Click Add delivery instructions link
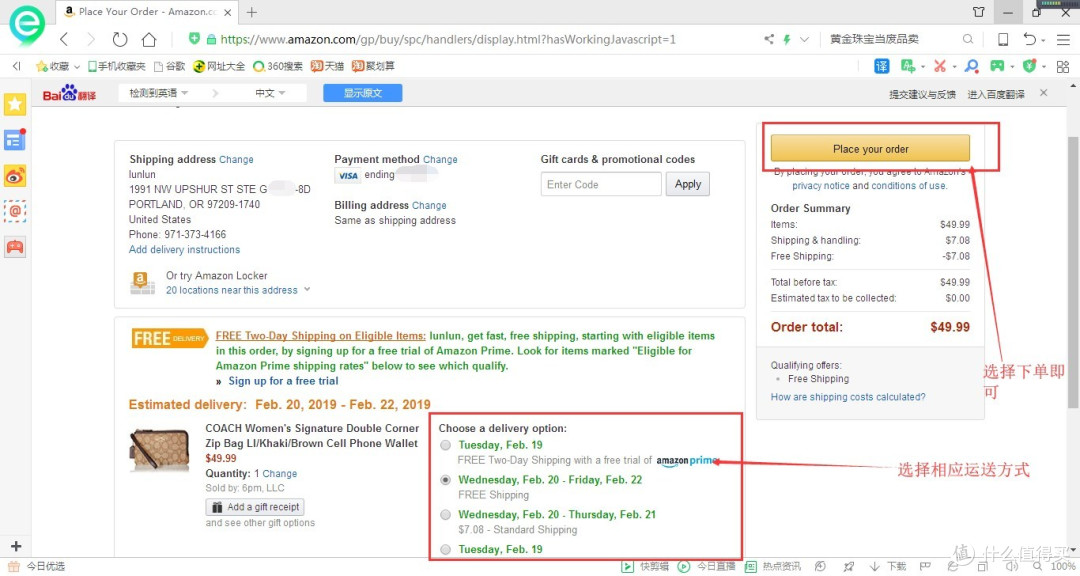Viewport: 1080px width, 576px height. click(185, 249)
